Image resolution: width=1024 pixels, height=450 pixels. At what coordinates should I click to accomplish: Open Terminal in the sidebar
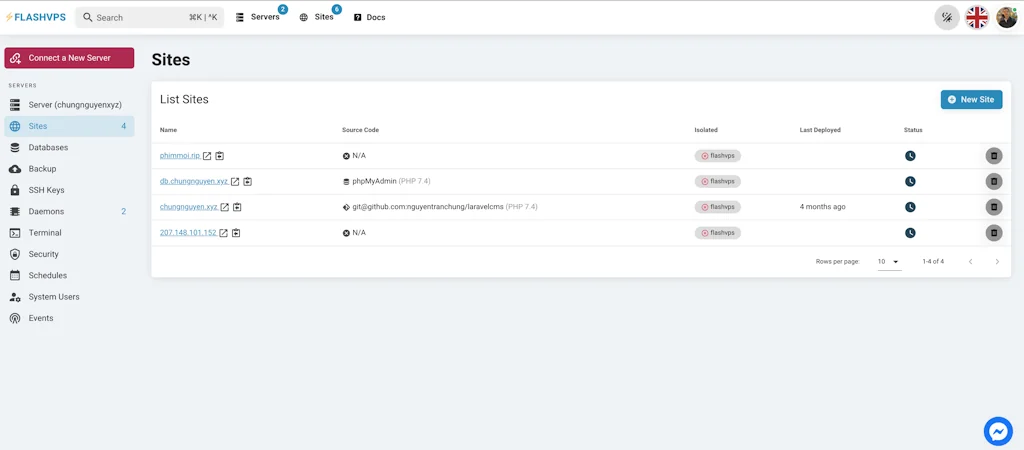(69, 233)
